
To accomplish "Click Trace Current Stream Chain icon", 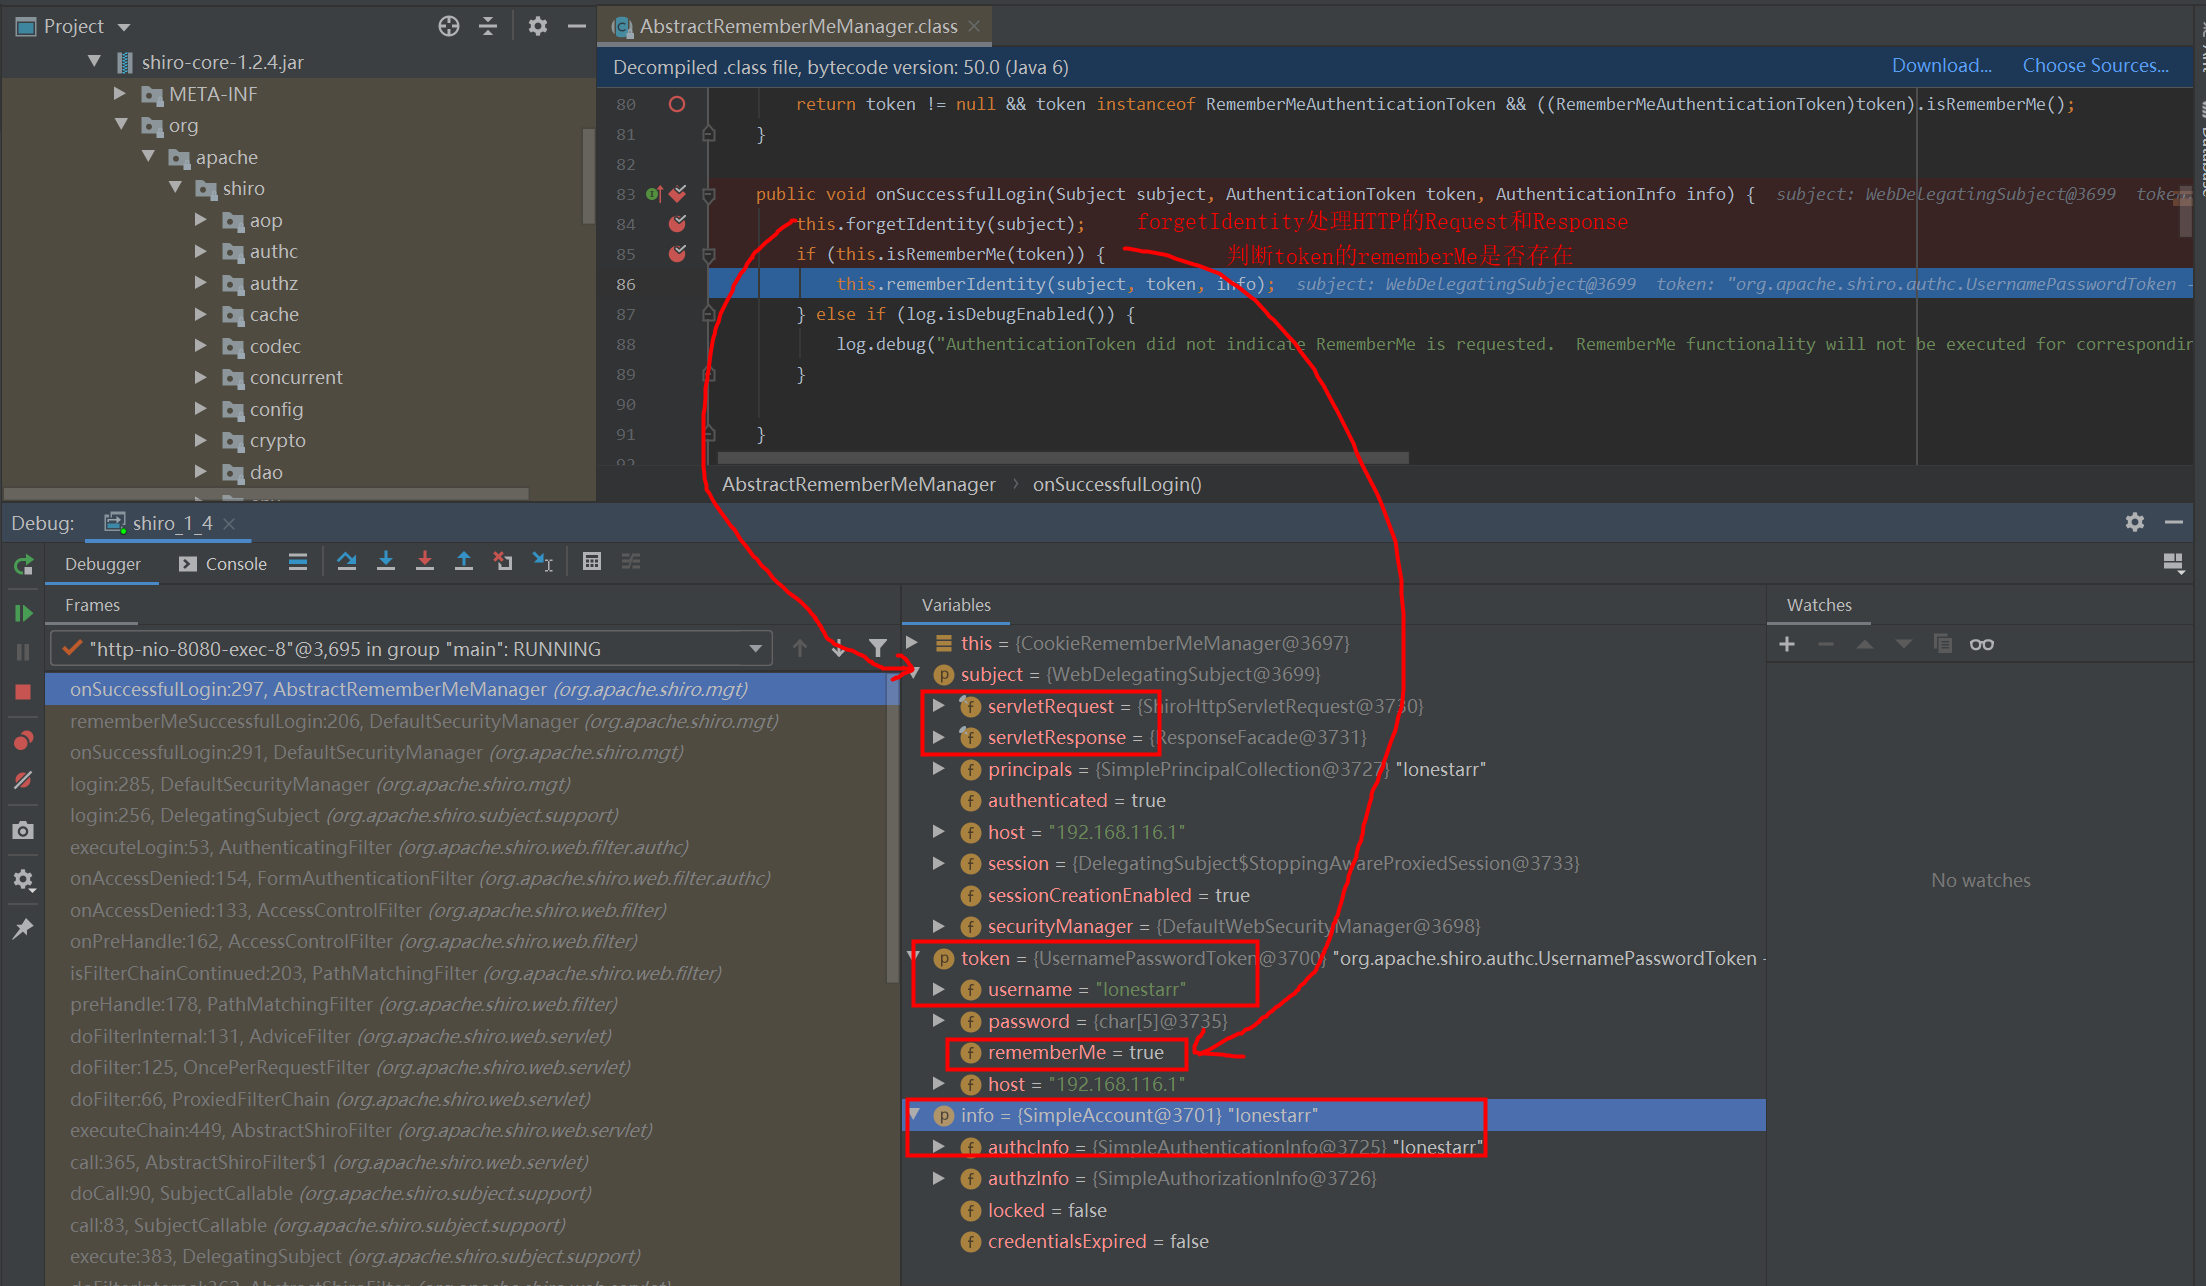I will [631, 562].
